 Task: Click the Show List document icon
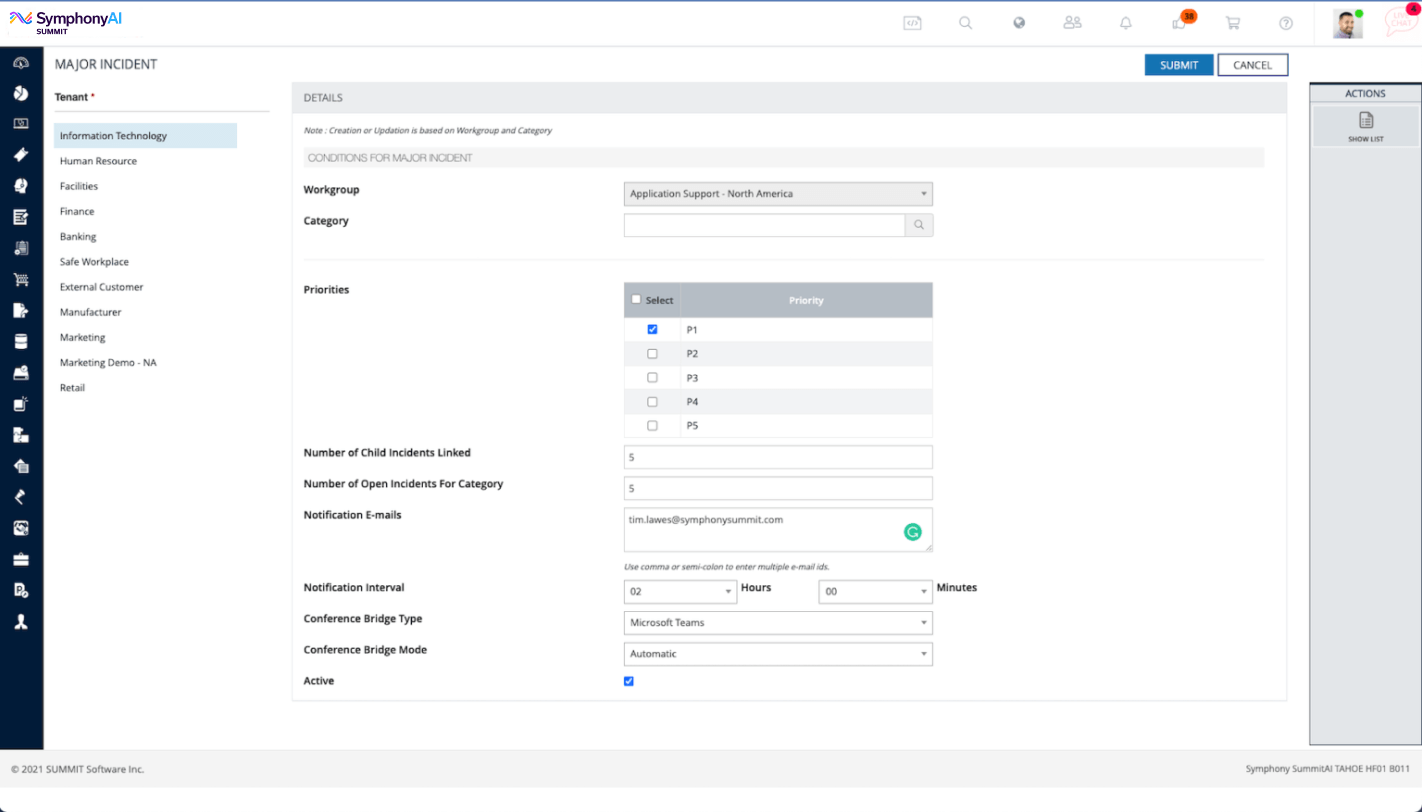[x=1365, y=121]
